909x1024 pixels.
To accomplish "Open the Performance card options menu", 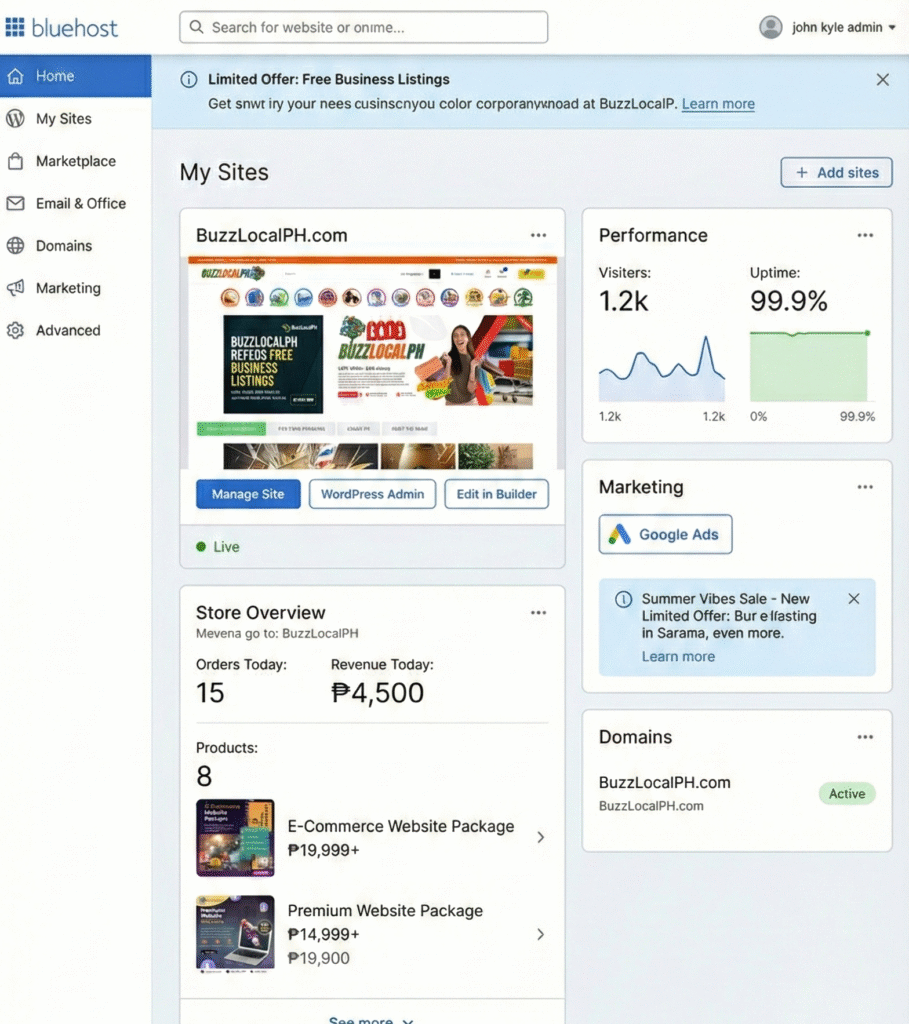I will click(x=864, y=235).
